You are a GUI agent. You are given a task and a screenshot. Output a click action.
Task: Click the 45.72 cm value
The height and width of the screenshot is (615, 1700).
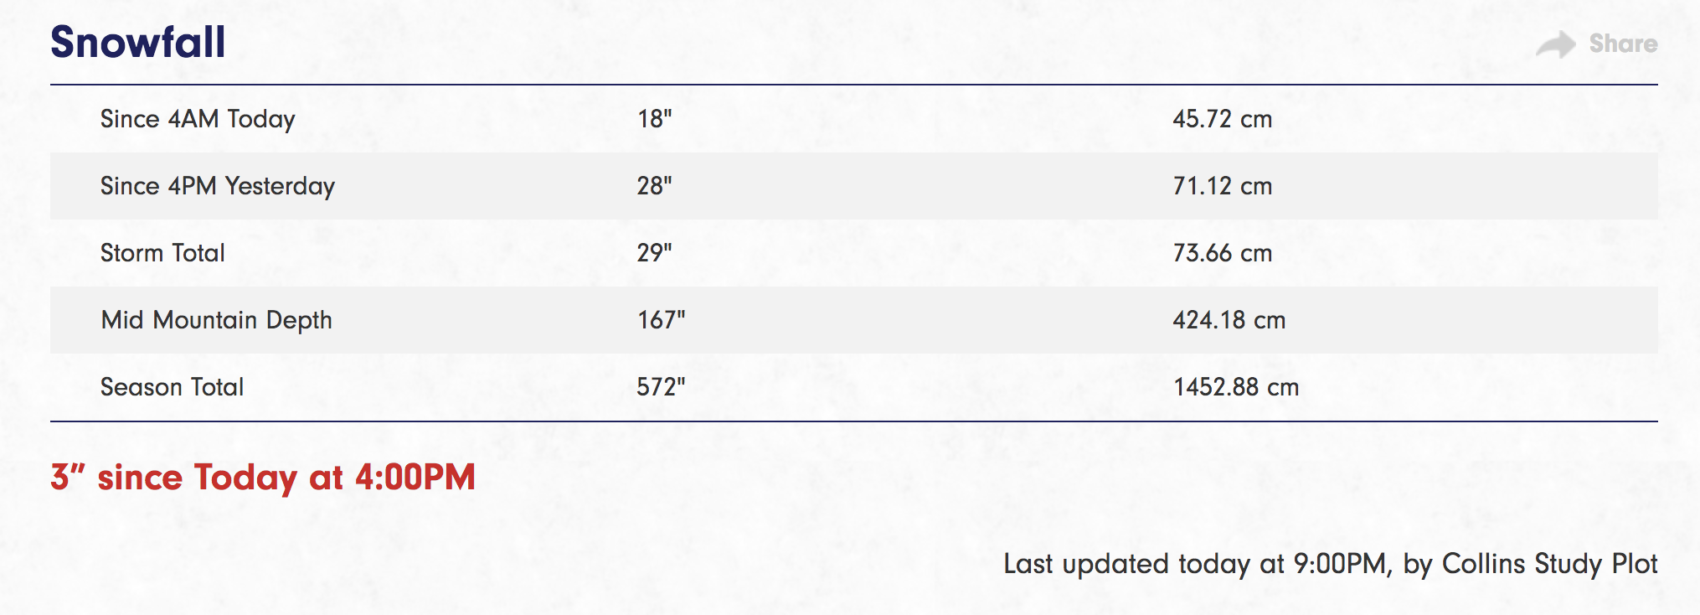pos(1222,119)
